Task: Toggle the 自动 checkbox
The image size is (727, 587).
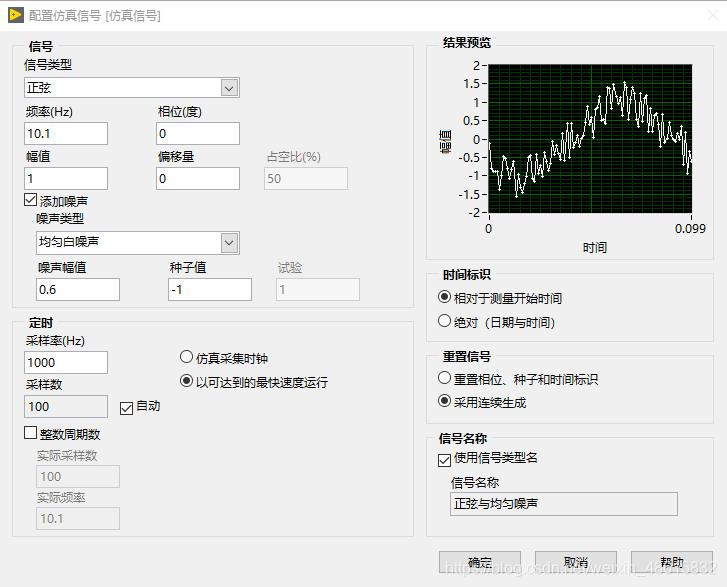Action: [126, 408]
